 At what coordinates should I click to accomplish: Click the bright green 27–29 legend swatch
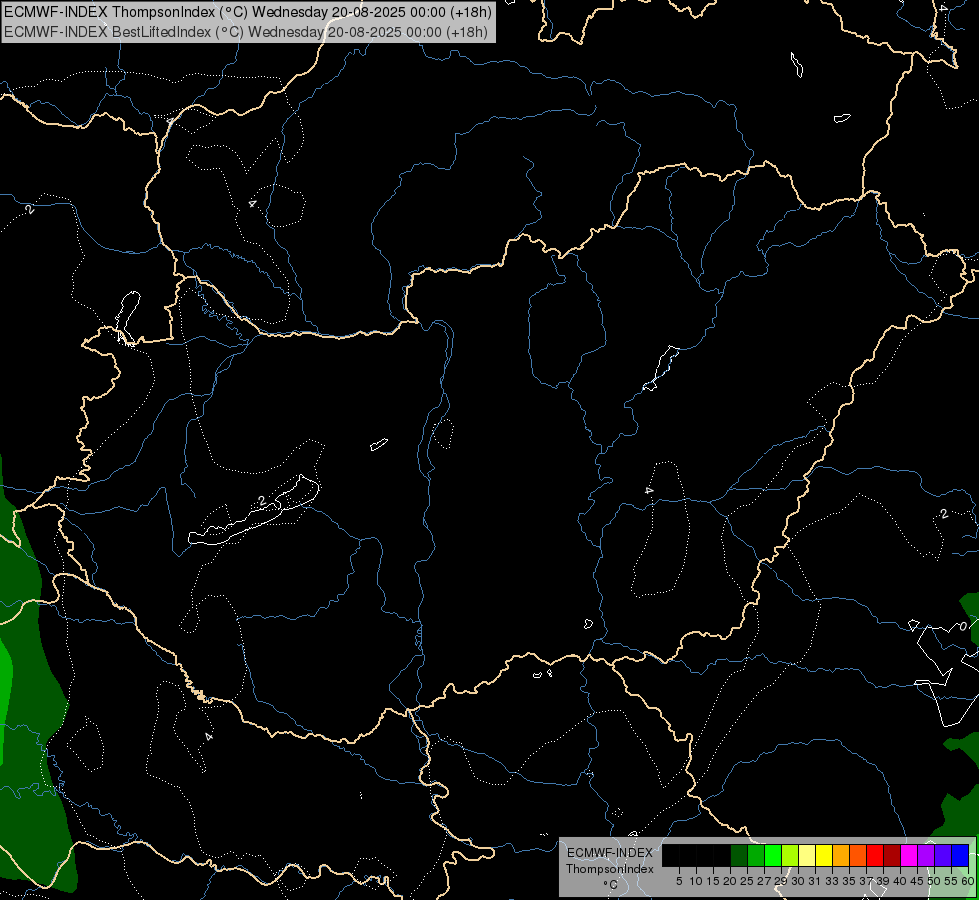[773, 855]
